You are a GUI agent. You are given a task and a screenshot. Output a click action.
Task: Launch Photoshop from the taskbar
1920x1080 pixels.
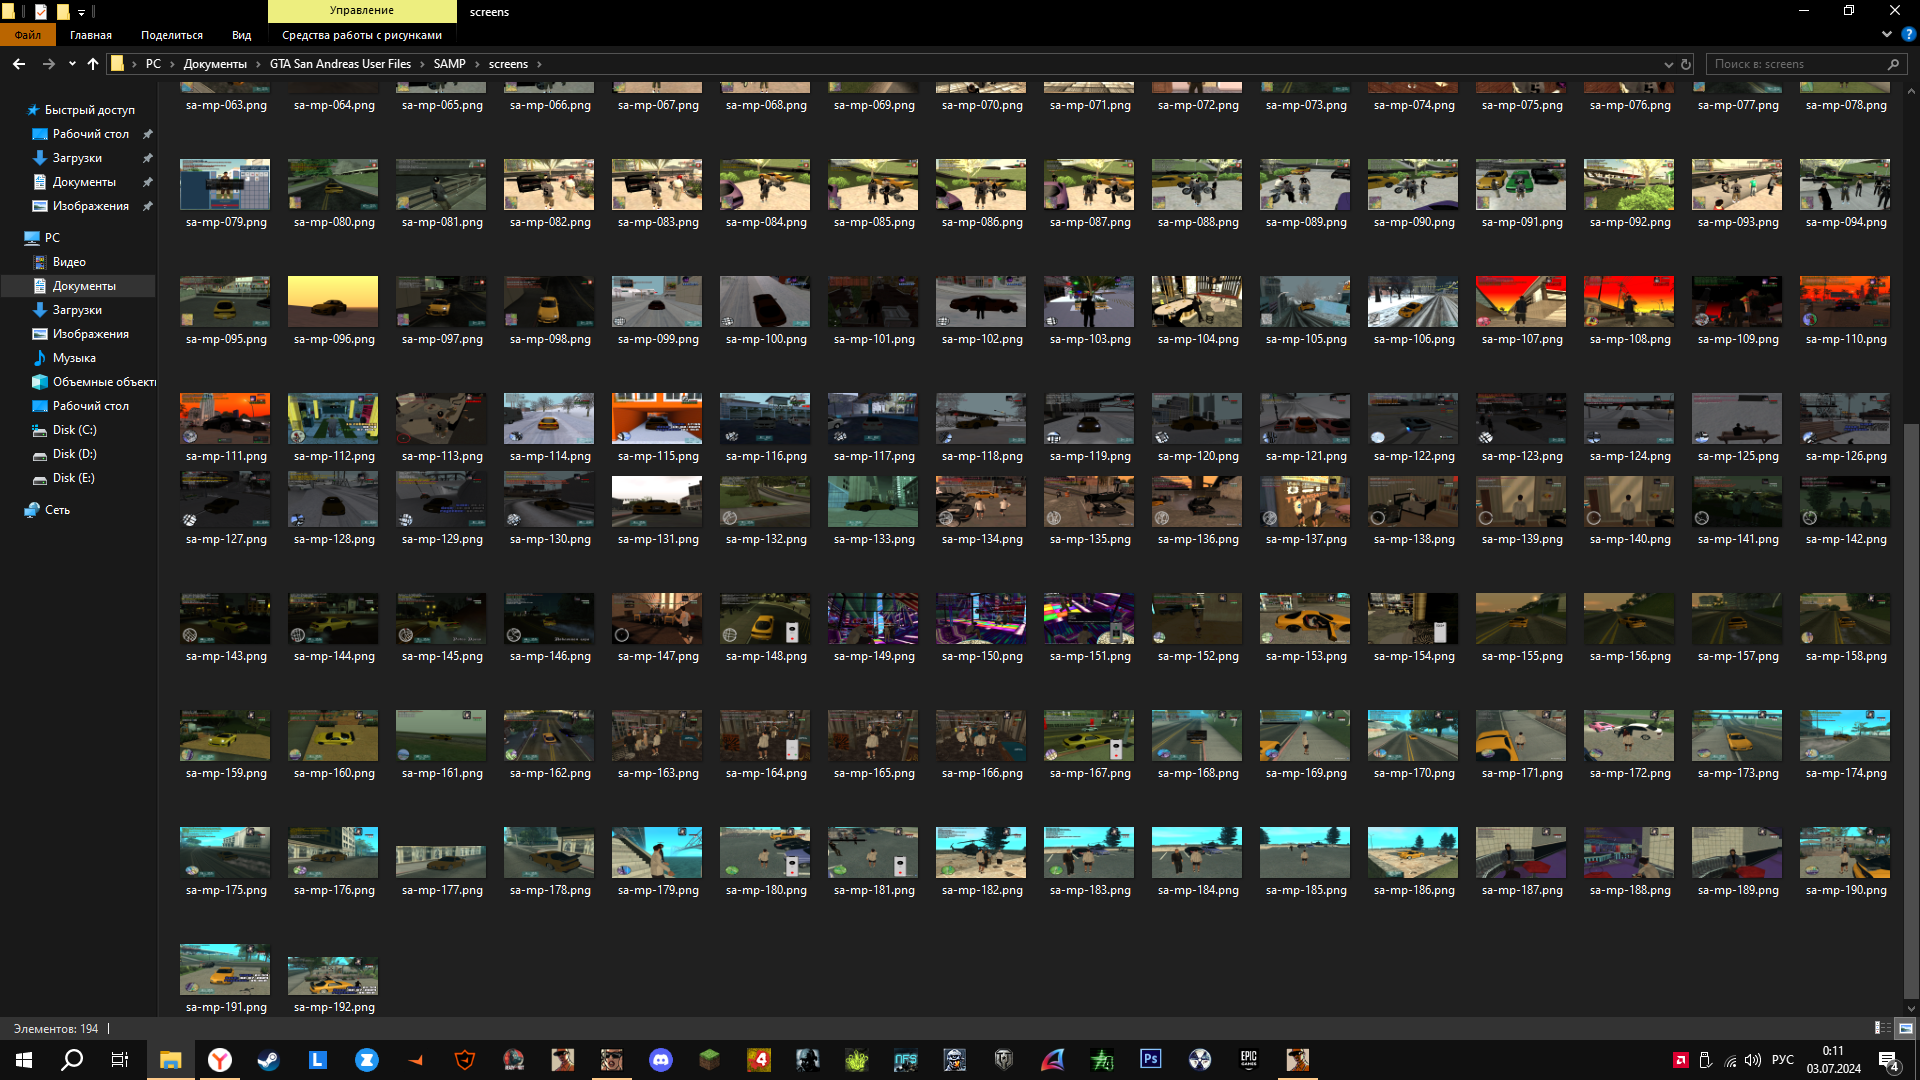coord(1151,1059)
